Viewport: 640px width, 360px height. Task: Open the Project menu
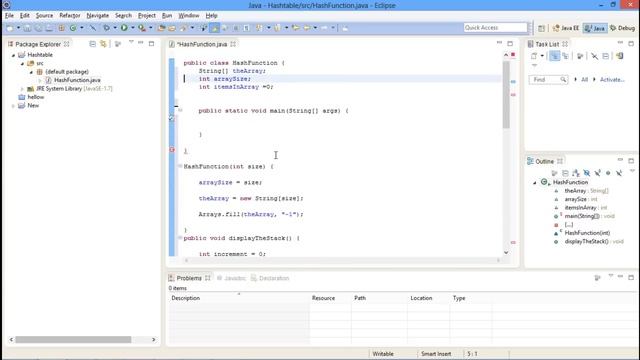click(x=147, y=16)
